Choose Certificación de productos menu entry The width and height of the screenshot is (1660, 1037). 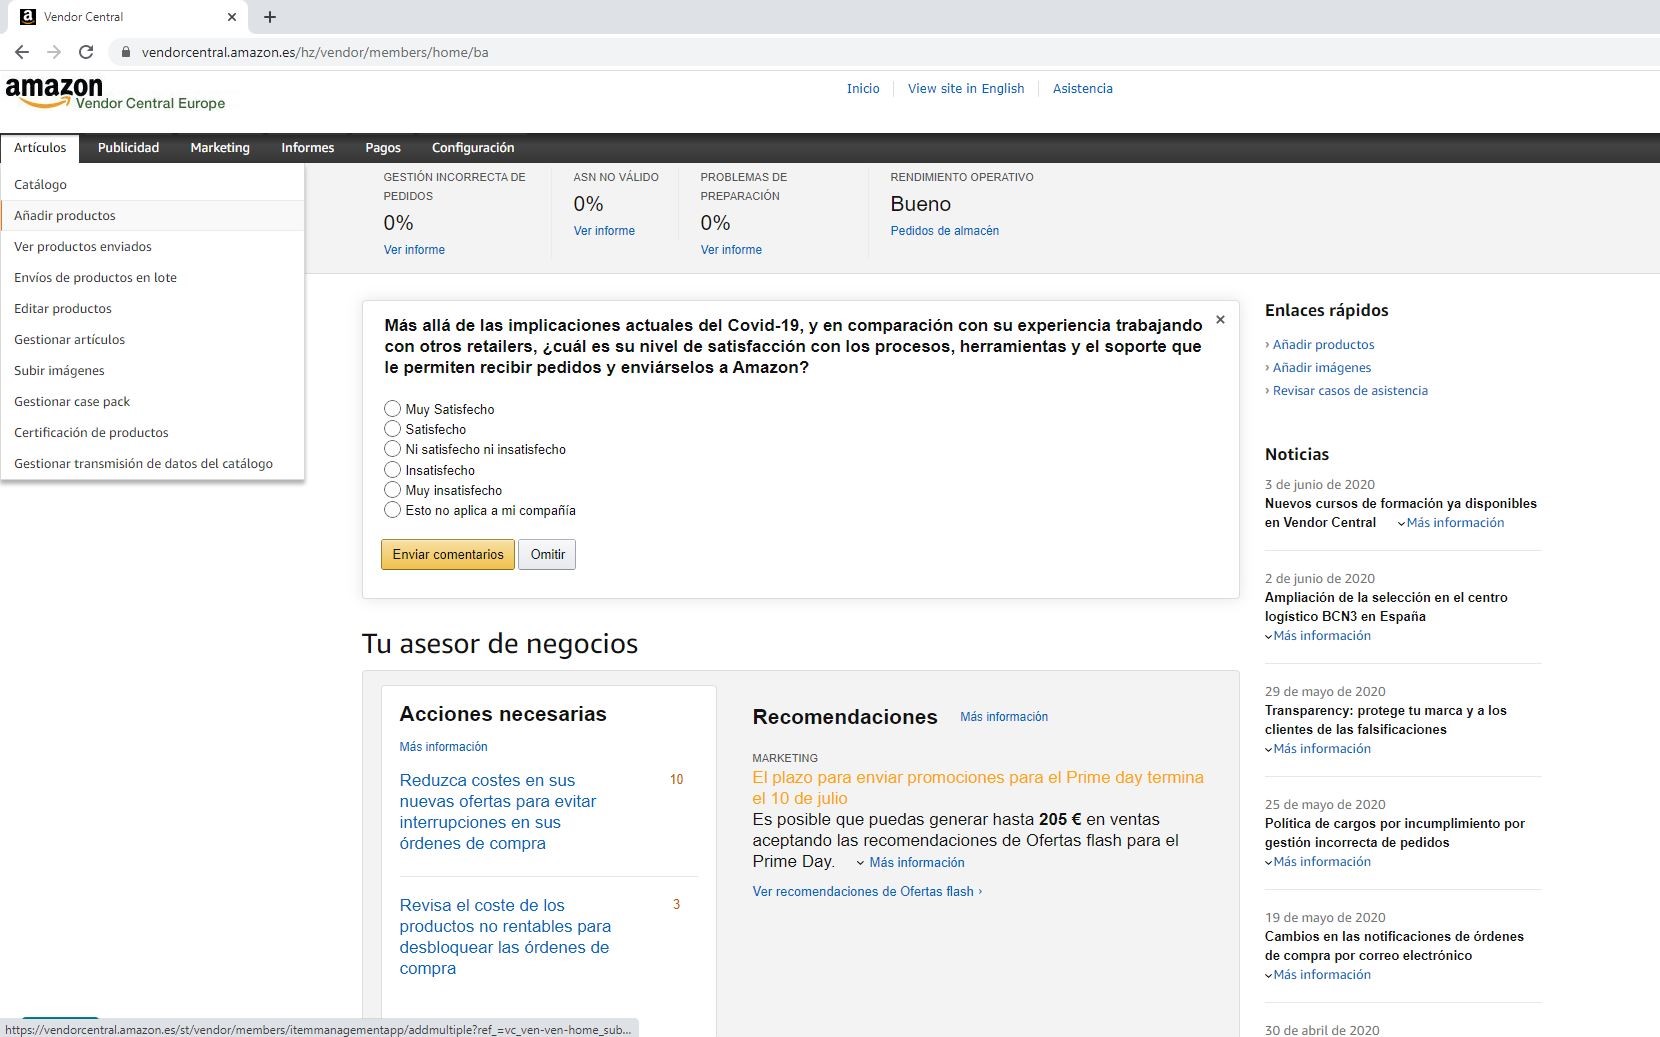[152, 433]
